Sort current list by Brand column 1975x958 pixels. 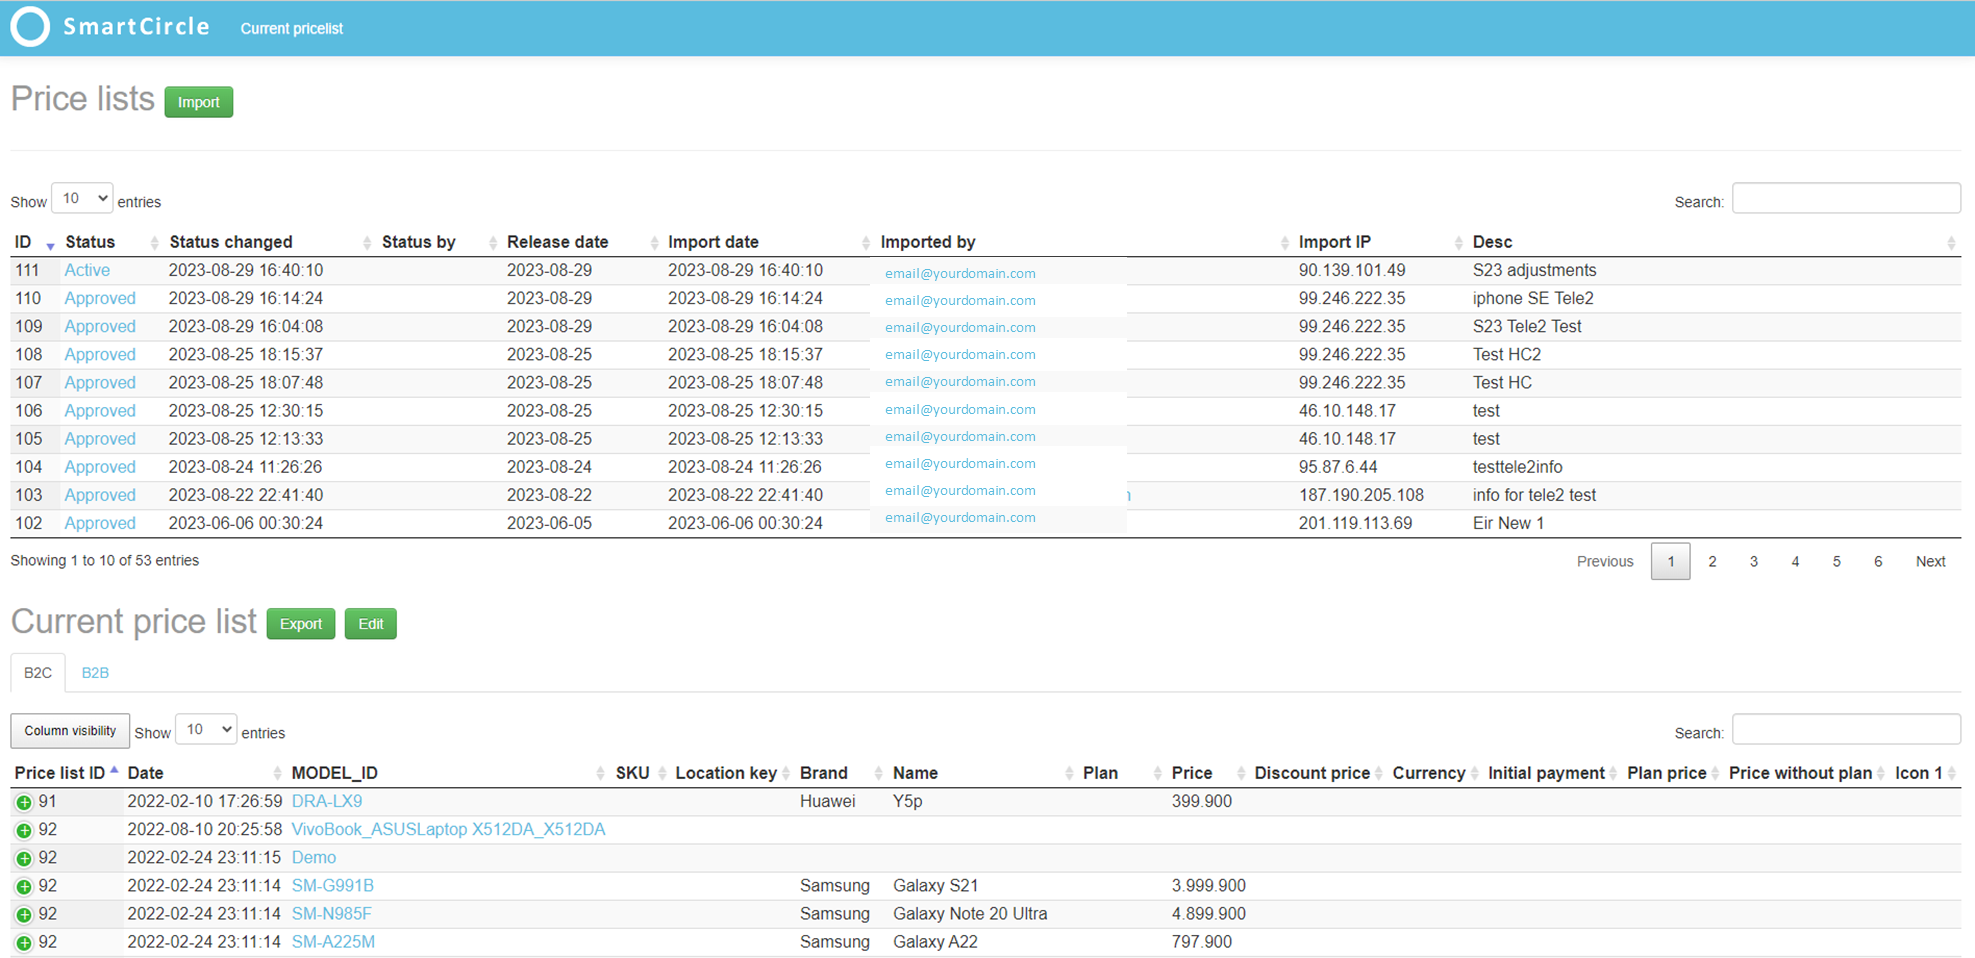[842, 773]
